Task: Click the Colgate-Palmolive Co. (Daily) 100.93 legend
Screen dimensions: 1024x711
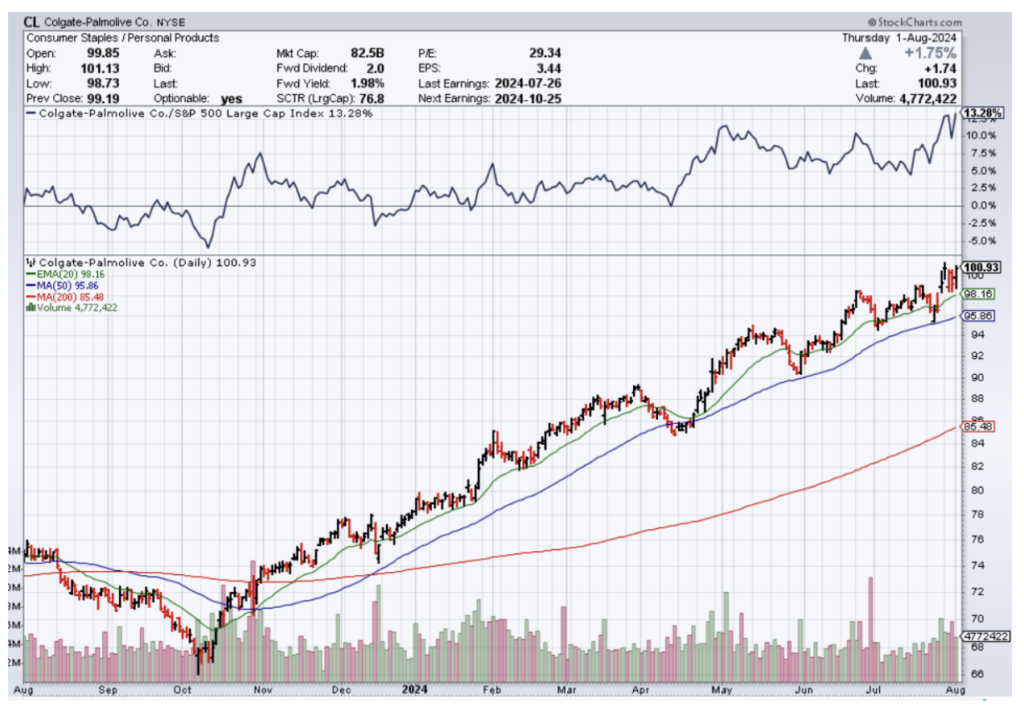Action: [141, 262]
